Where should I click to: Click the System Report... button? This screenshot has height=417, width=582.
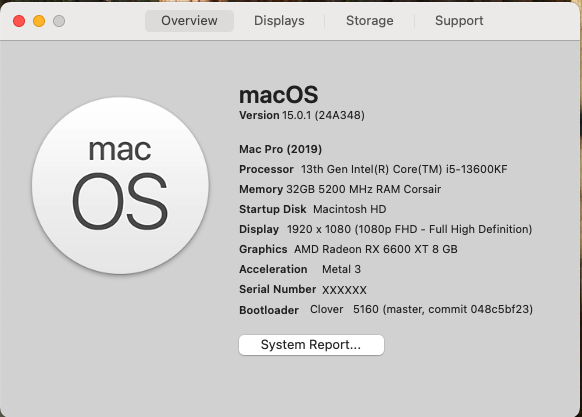(x=311, y=345)
